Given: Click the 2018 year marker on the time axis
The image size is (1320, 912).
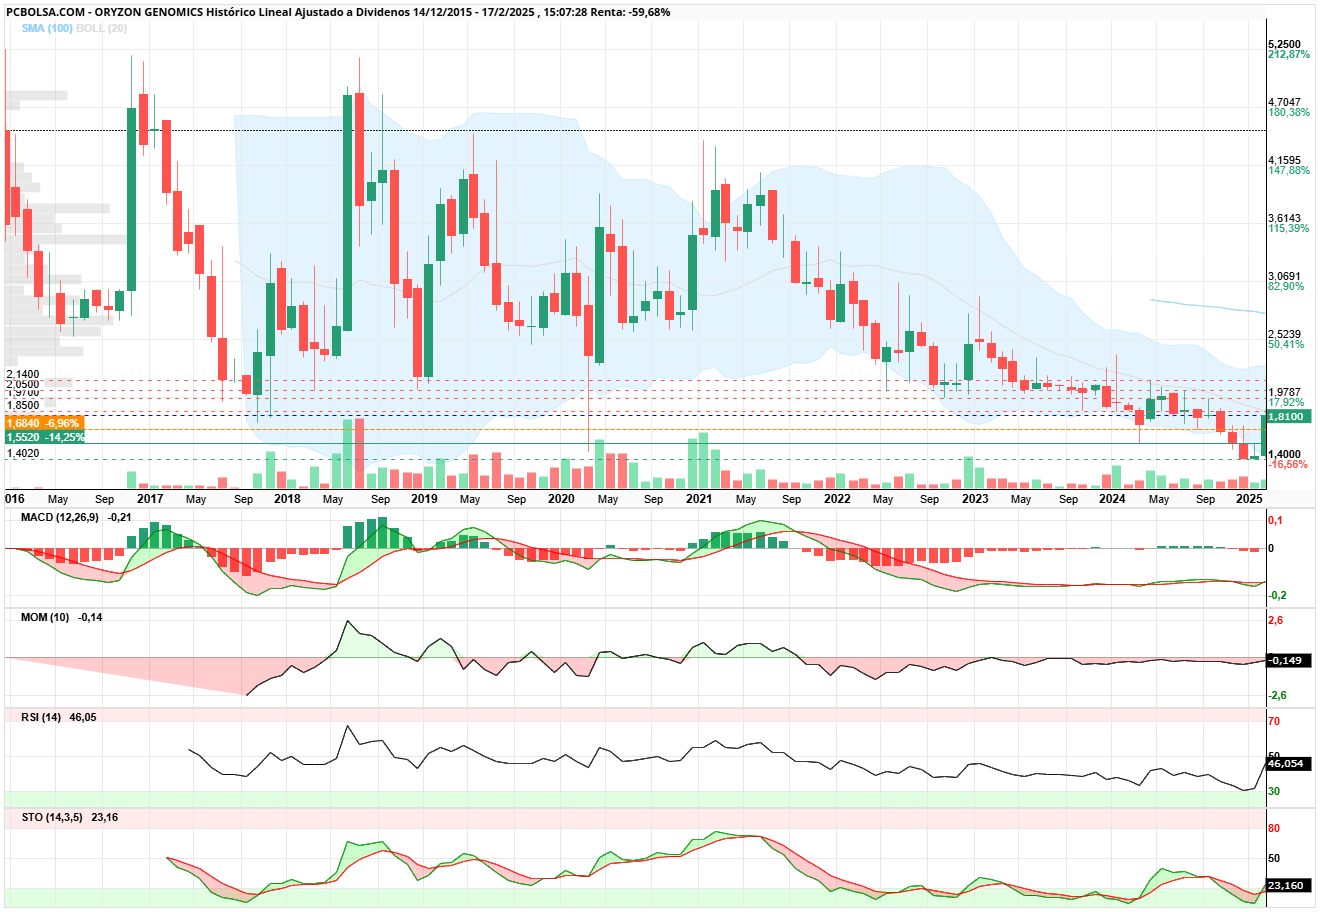Looking at the screenshot, I should (x=287, y=498).
